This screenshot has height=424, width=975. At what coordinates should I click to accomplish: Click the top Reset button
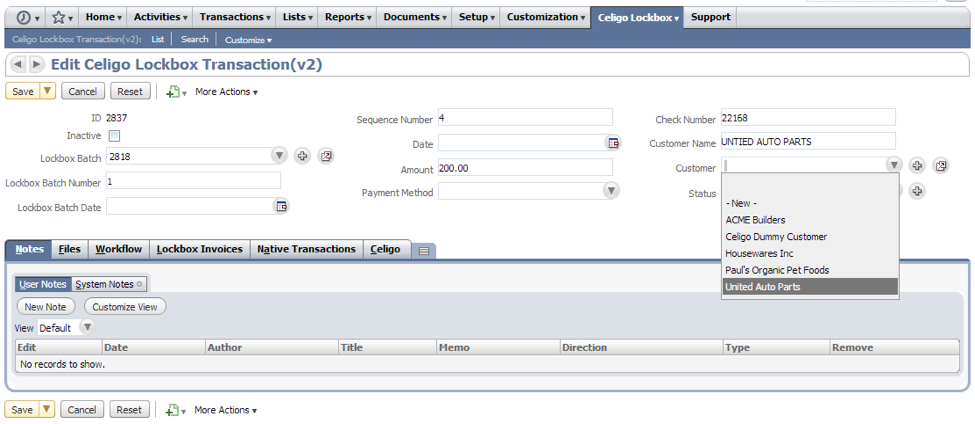click(130, 91)
